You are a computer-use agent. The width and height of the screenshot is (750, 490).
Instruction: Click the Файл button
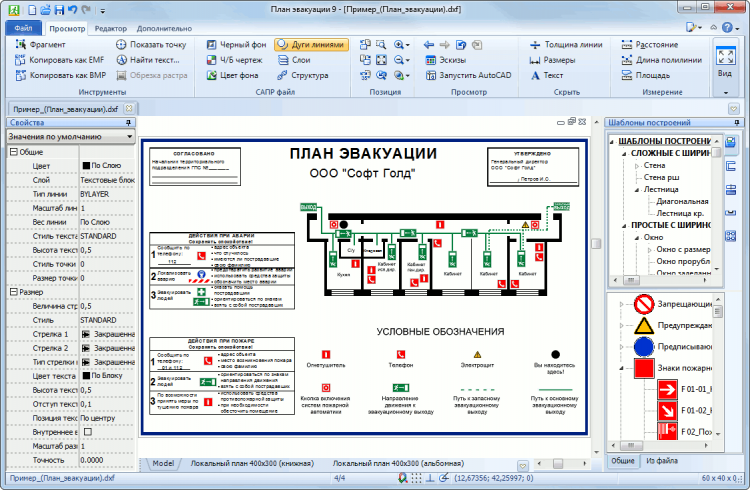(23, 28)
